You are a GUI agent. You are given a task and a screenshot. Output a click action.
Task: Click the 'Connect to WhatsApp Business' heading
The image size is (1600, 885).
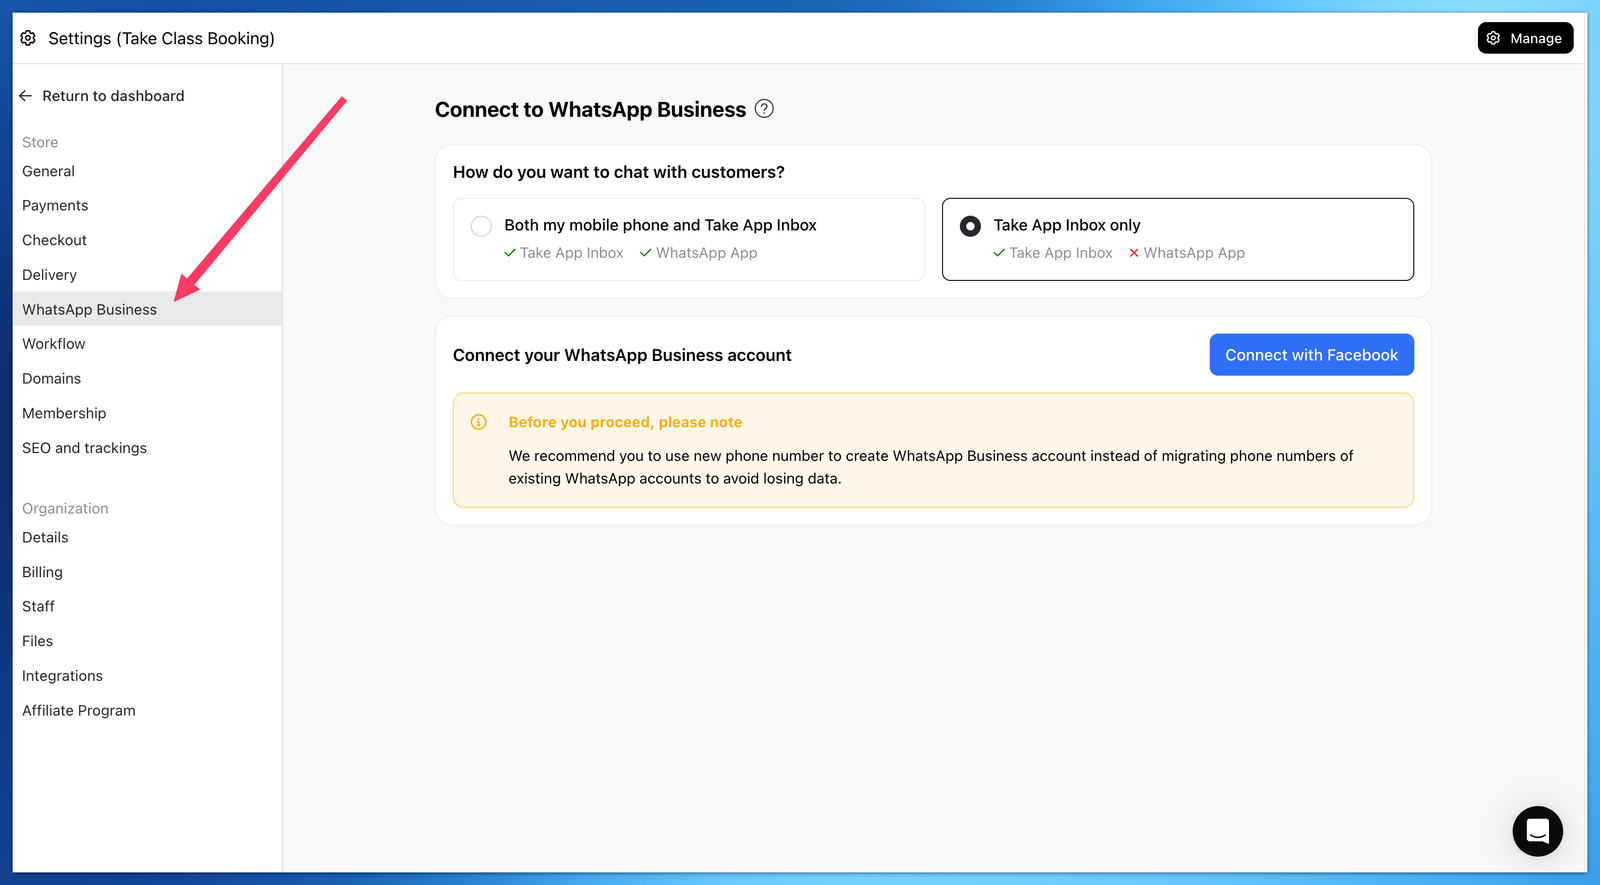tap(590, 110)
